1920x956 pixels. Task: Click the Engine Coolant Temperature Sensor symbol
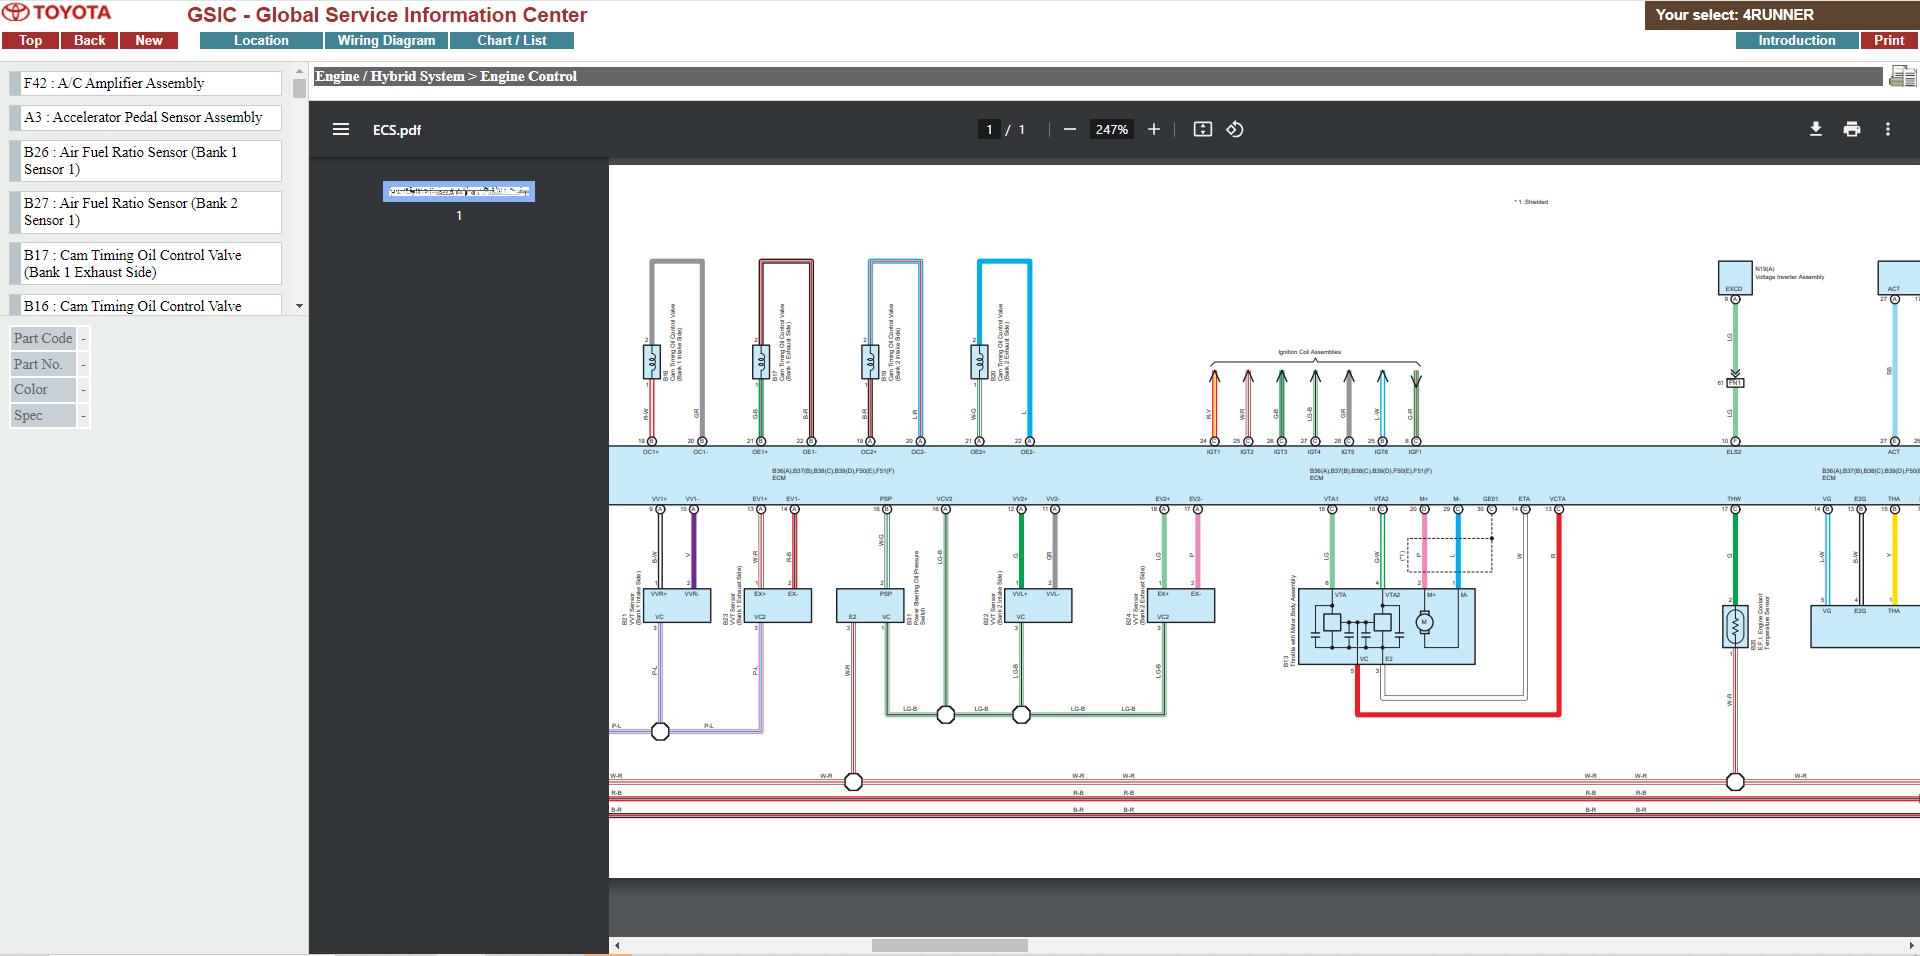[x=1735, y=627]
